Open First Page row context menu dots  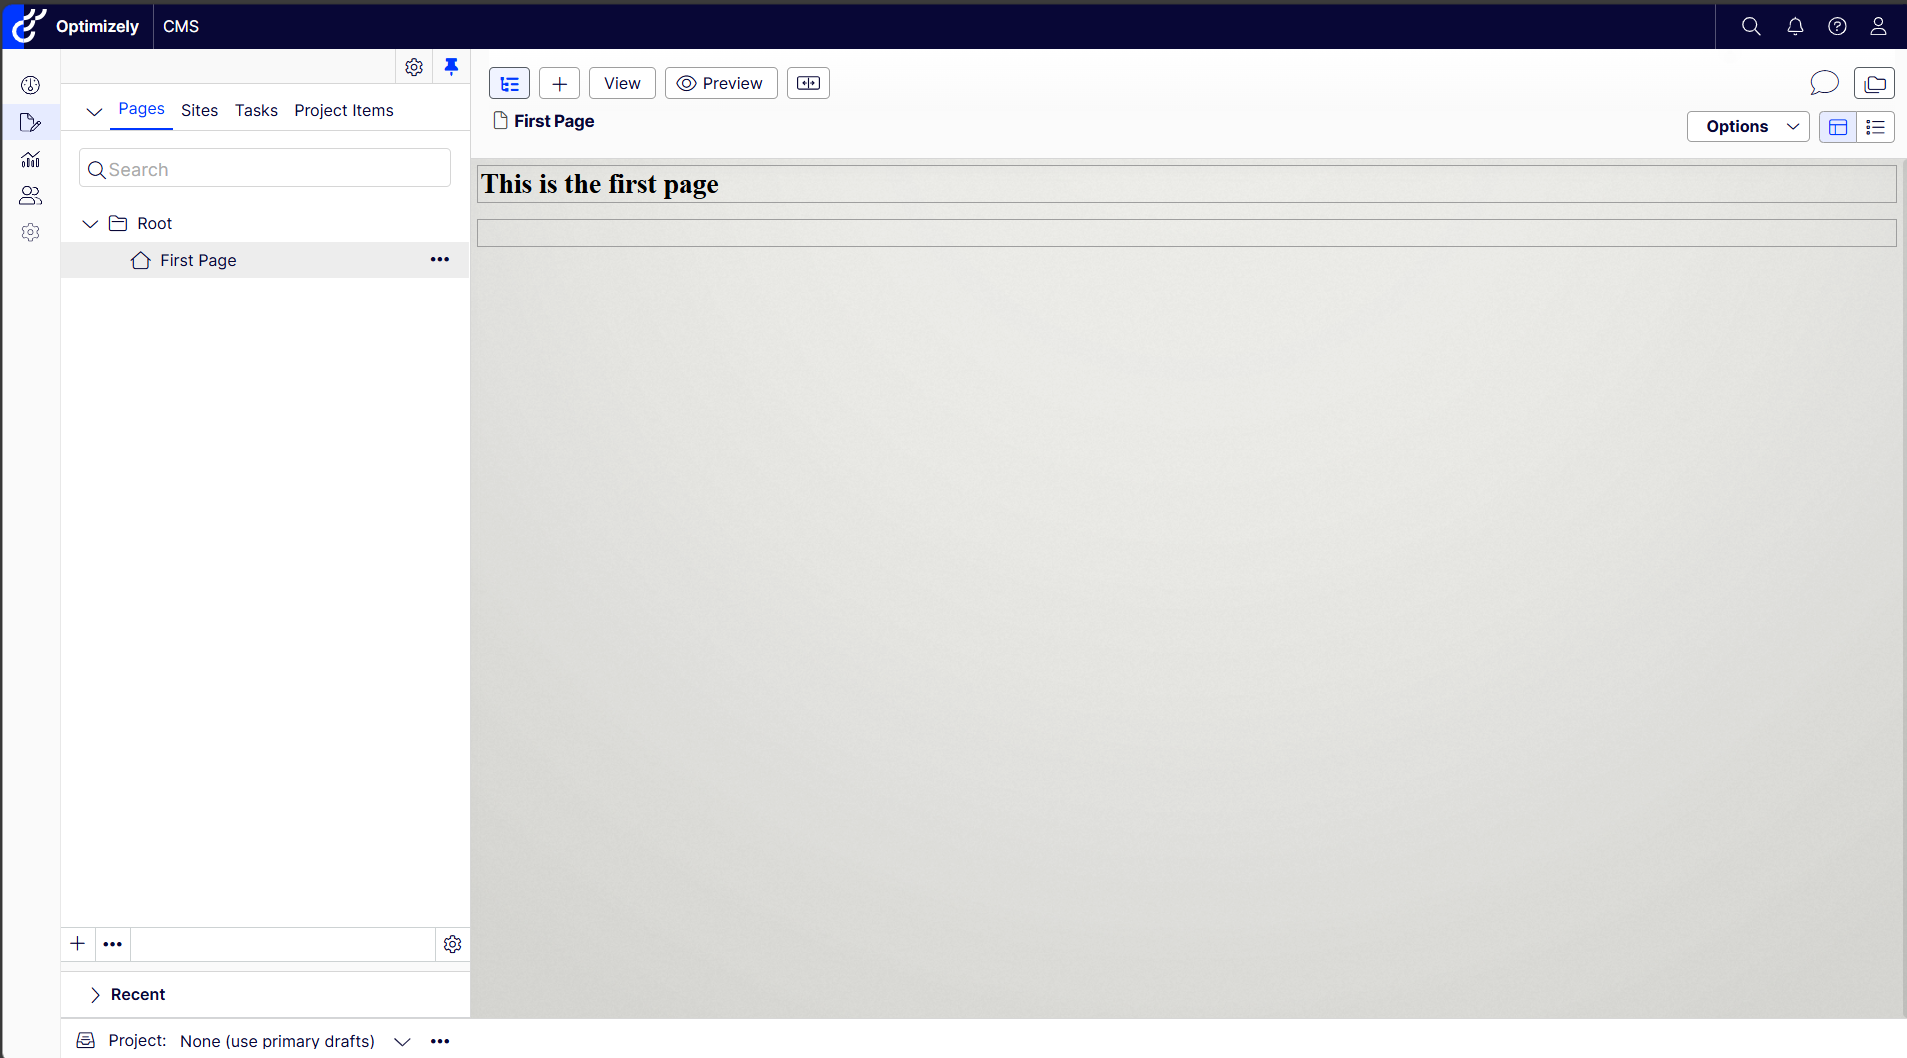pyautogui.click(x=440, y=260)
